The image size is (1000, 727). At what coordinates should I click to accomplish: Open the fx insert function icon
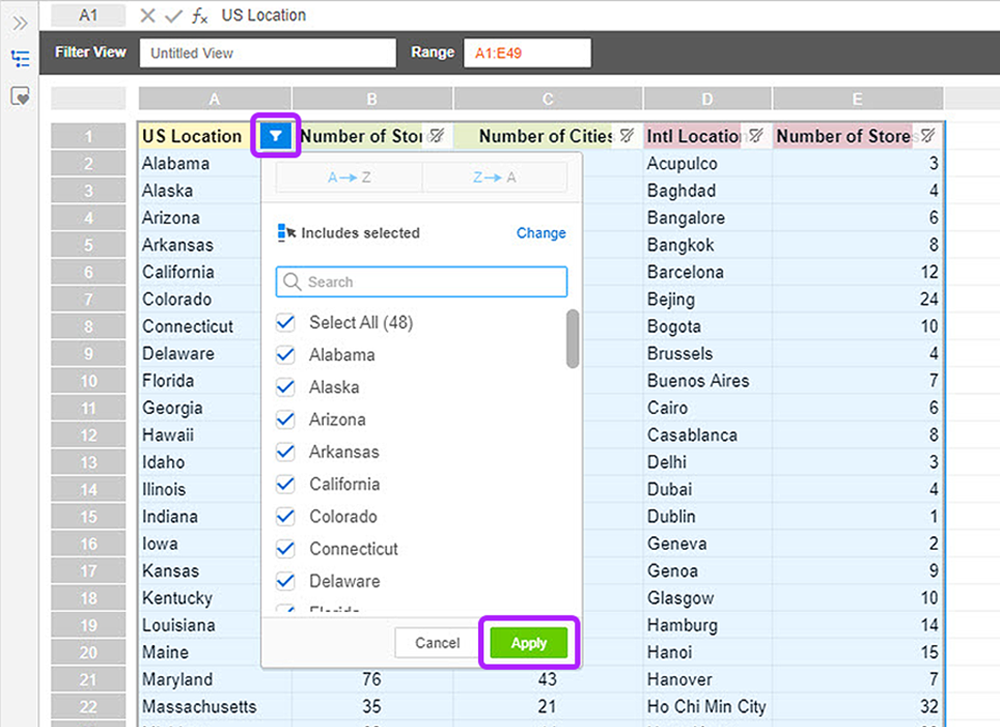click(200, 15)
